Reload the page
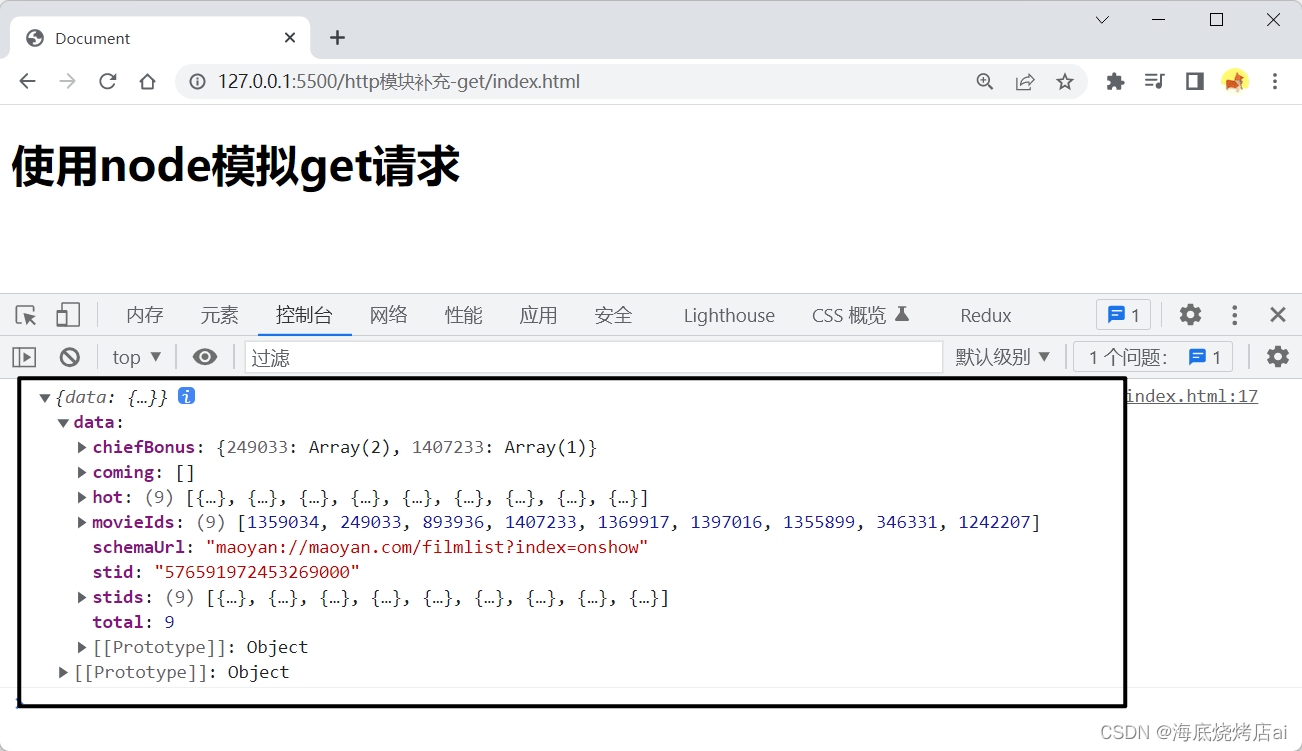 [108, 82]
